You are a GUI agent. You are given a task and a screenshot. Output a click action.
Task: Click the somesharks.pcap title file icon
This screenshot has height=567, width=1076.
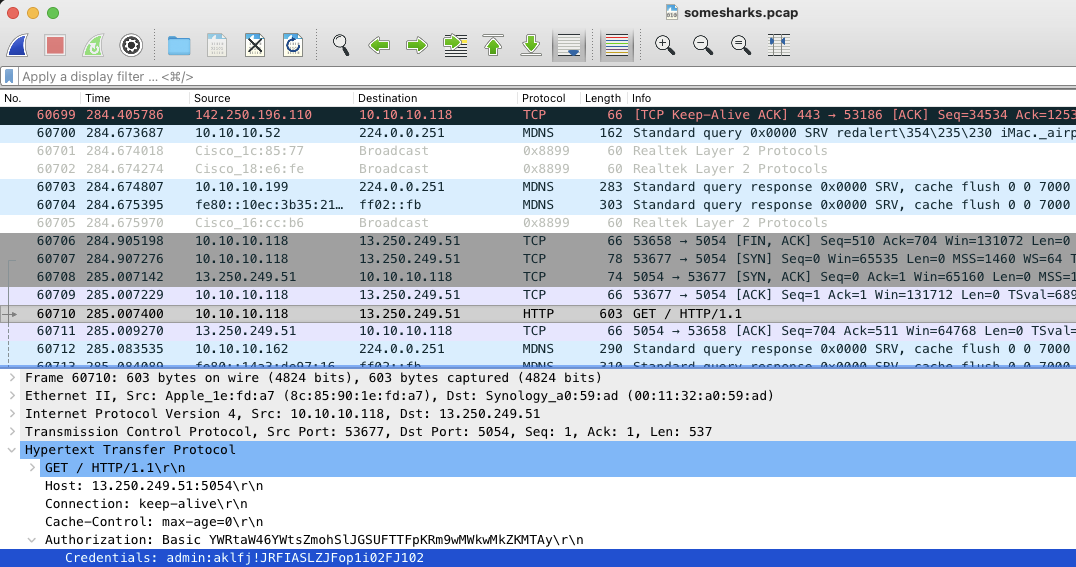pyautogui.click(x=672, y=12)
